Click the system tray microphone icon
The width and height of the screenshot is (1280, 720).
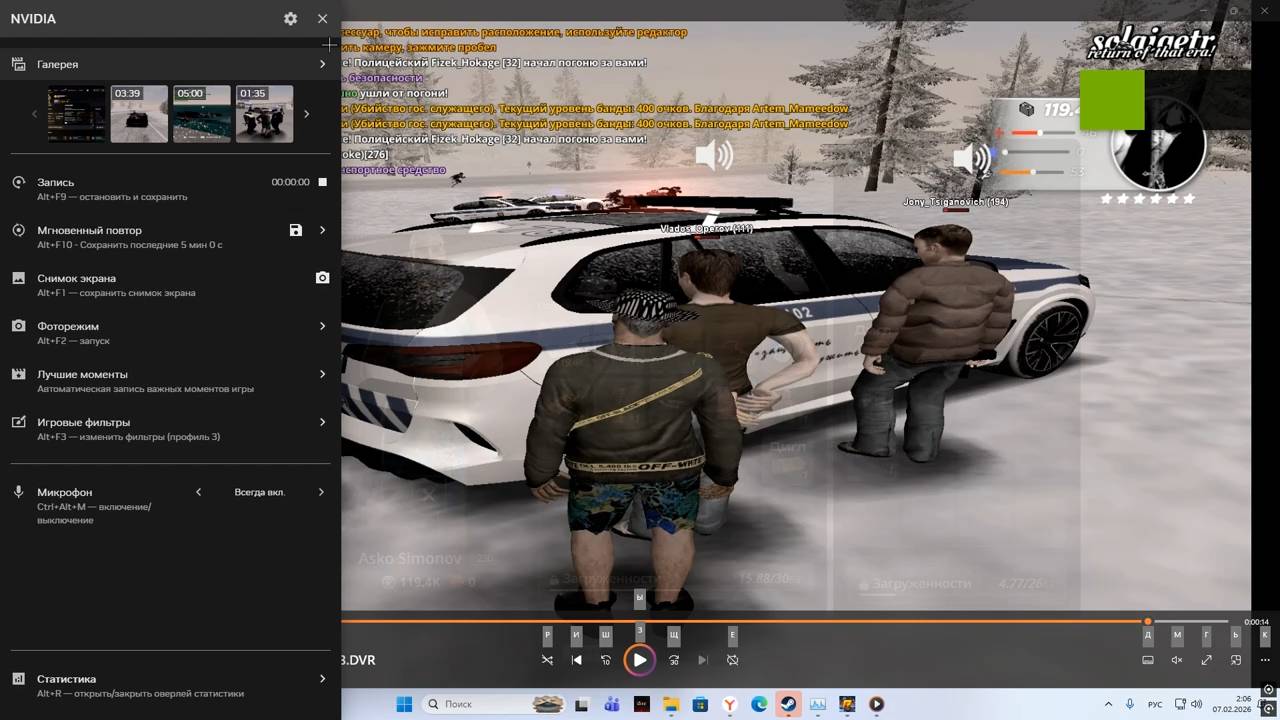coord(1130,704)
